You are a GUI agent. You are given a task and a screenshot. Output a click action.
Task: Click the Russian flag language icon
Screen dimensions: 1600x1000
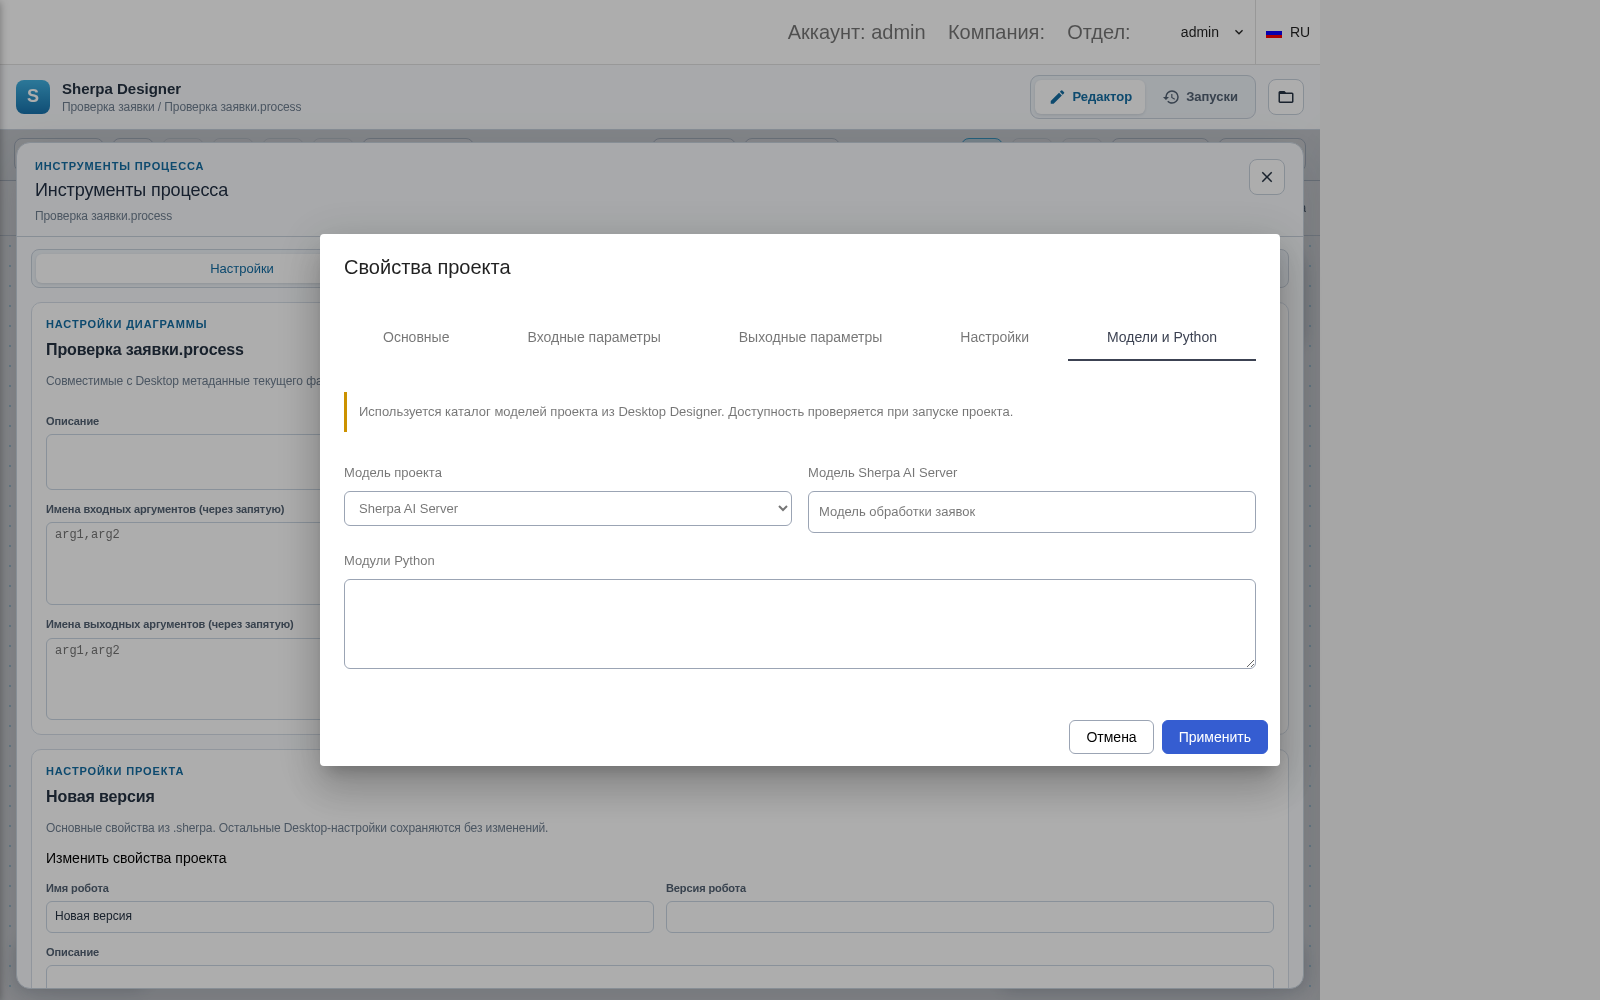coord(1274,33)
